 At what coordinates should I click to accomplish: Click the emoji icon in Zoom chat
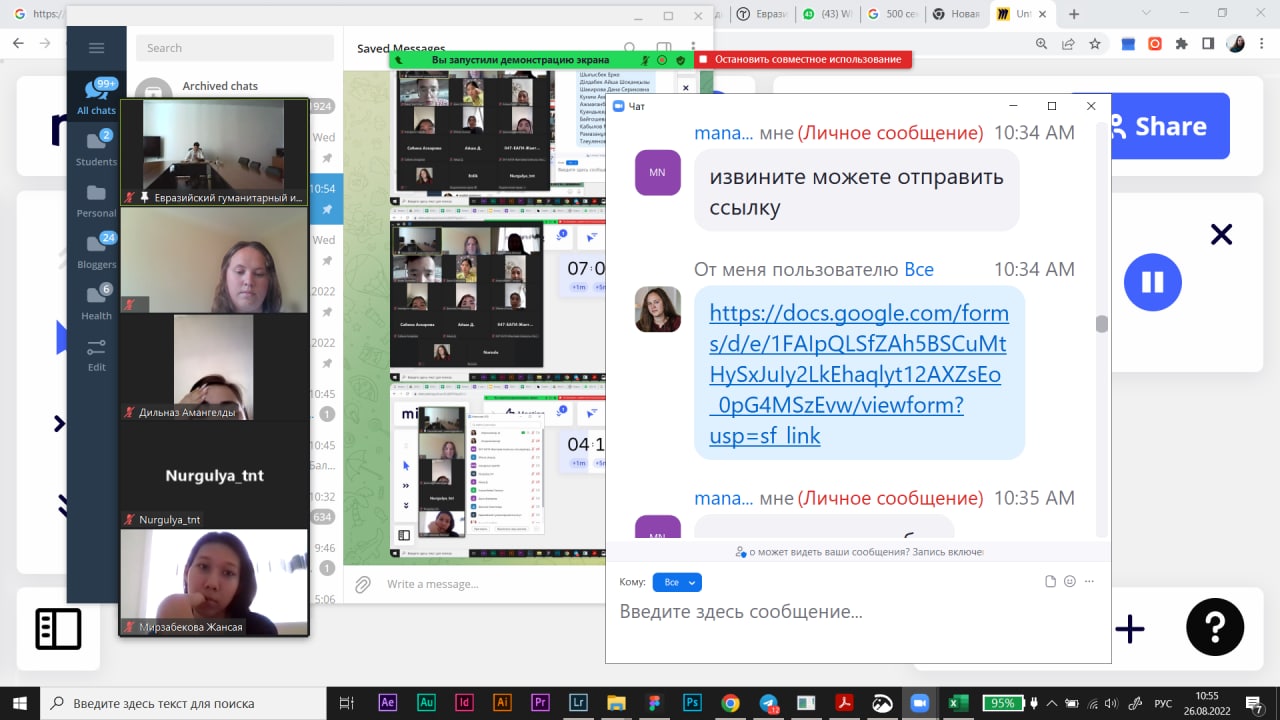[x=1069, y=582]
